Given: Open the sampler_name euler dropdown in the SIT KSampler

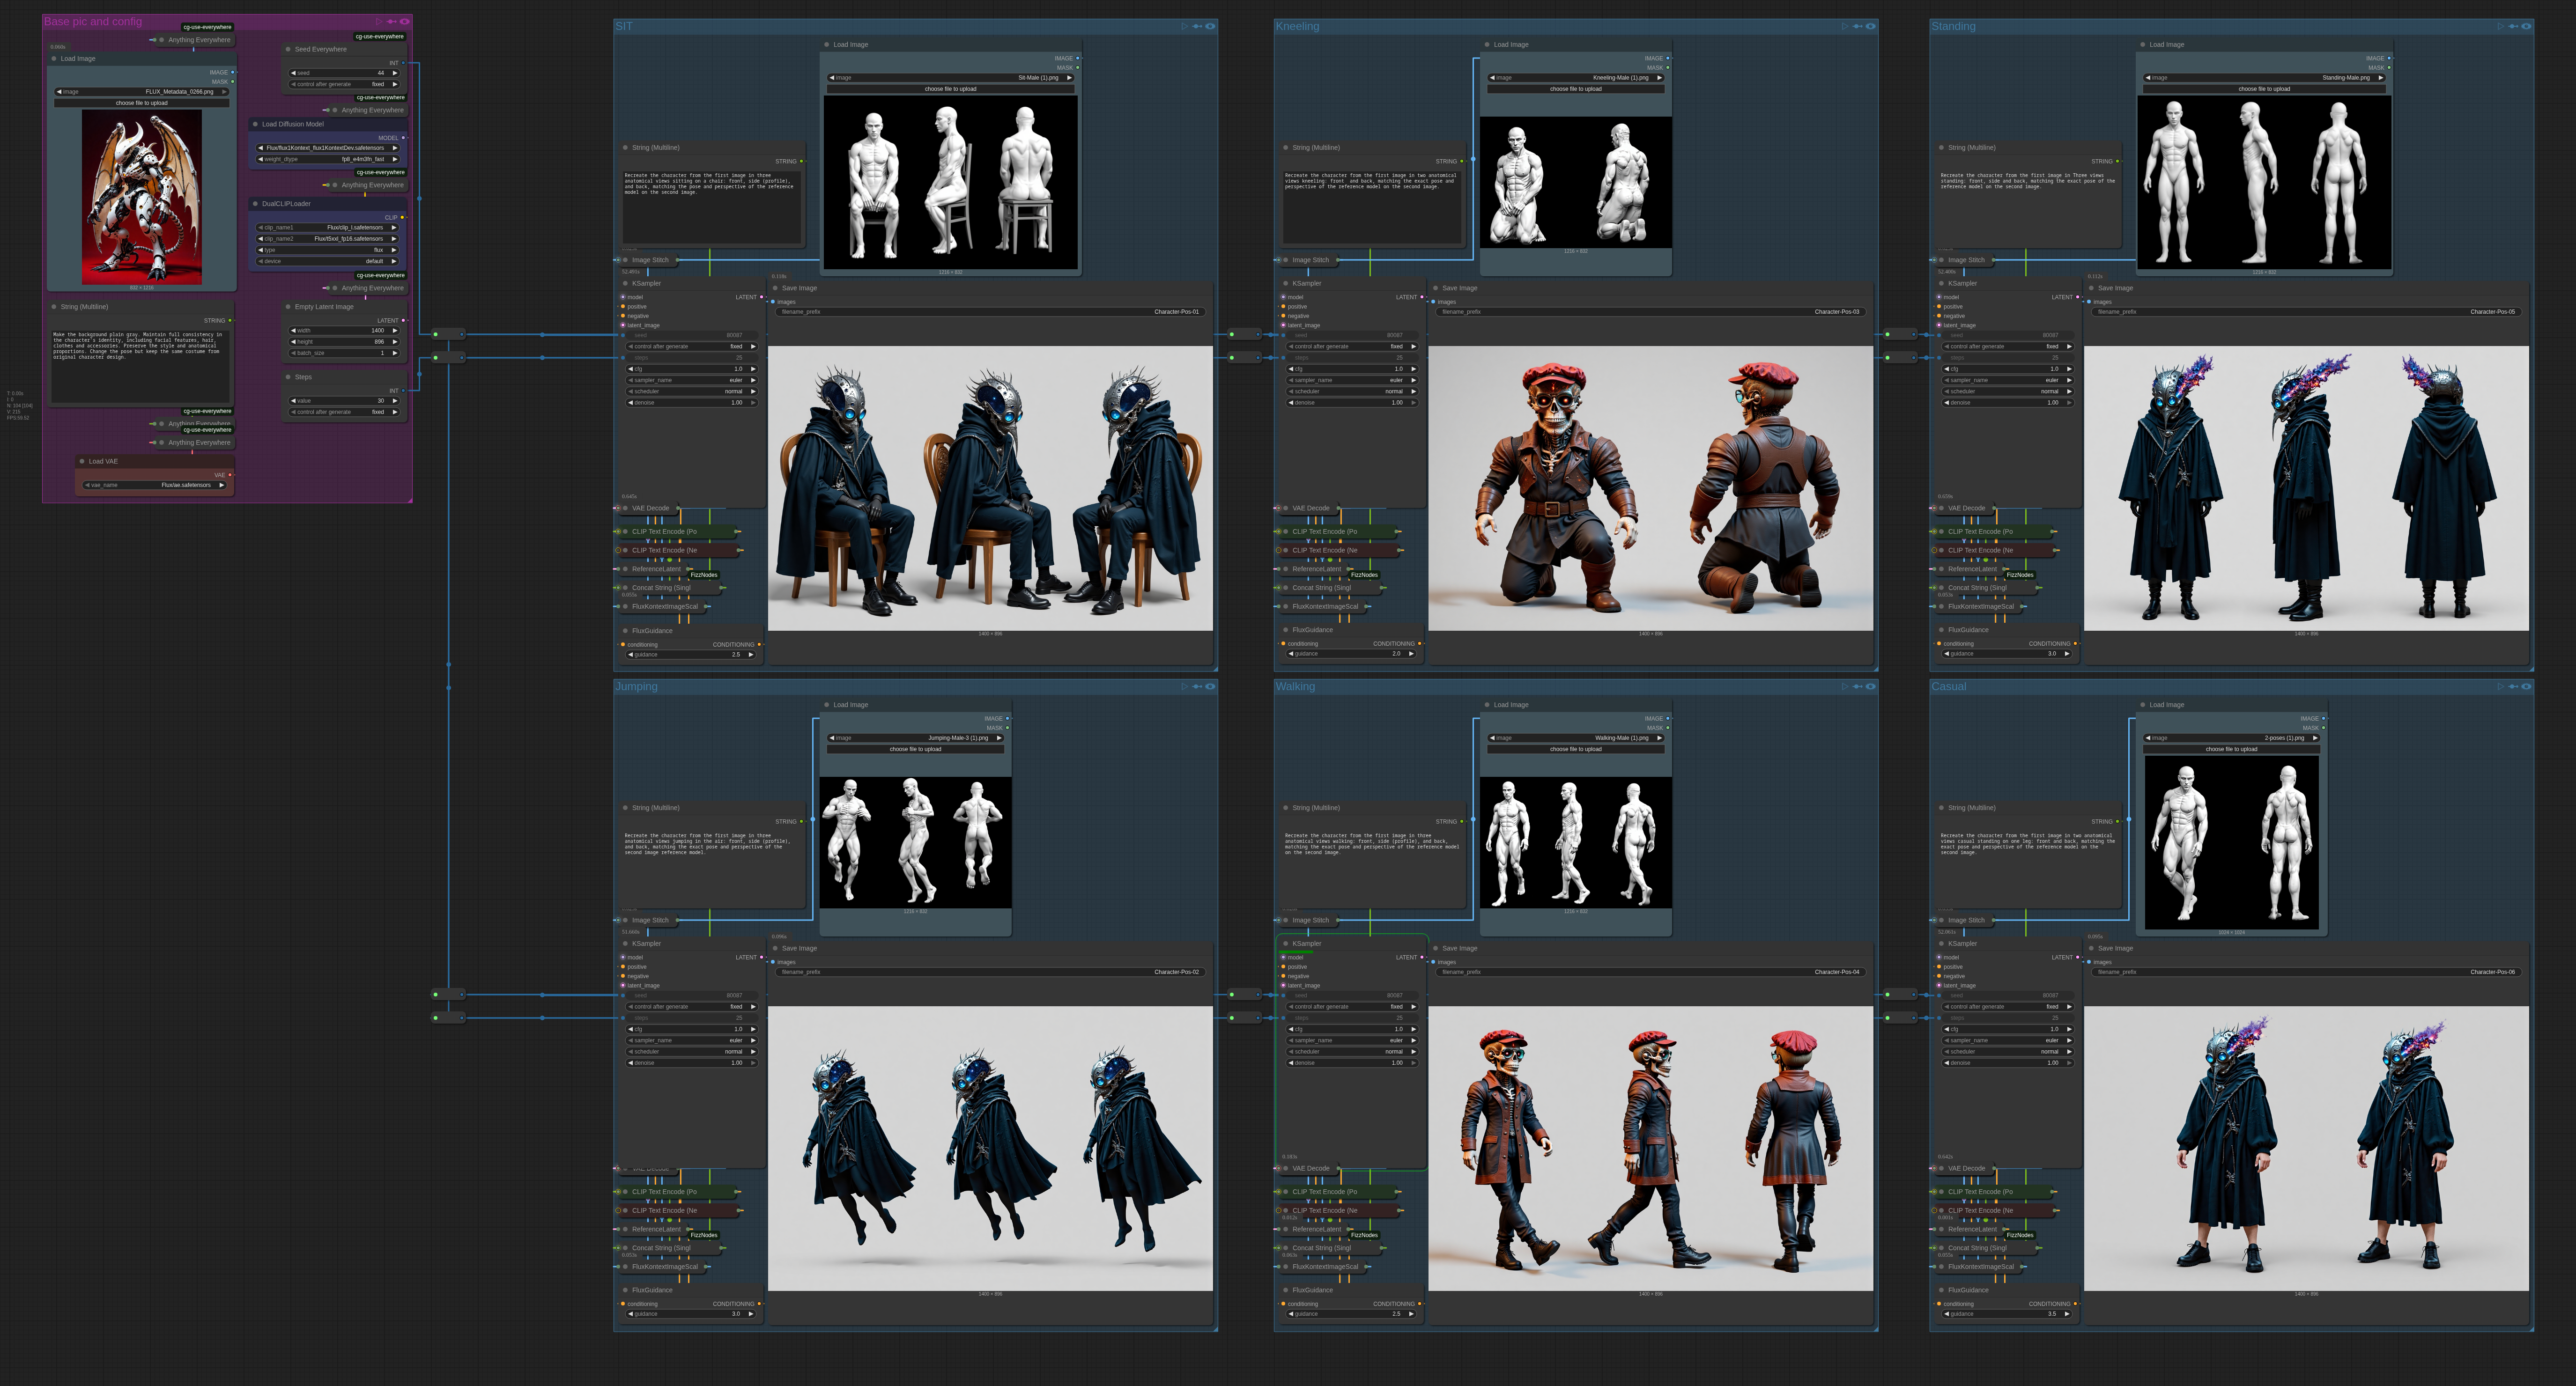Looking at the screenshot, I should [x=692, y=380].
